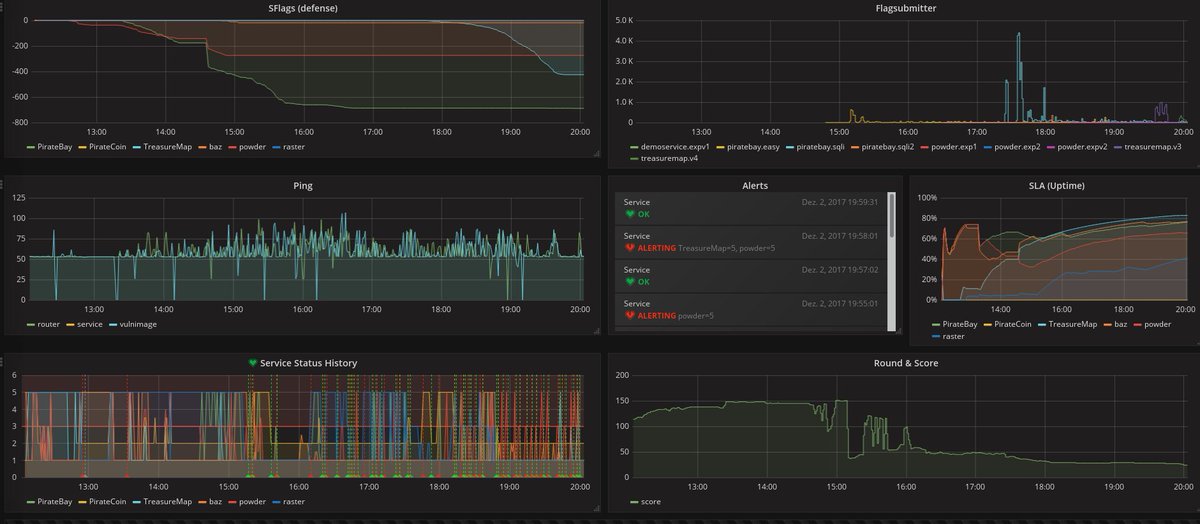Open ALERTING TreasureMap=5, powder=5 alert entry

(751, 242)
